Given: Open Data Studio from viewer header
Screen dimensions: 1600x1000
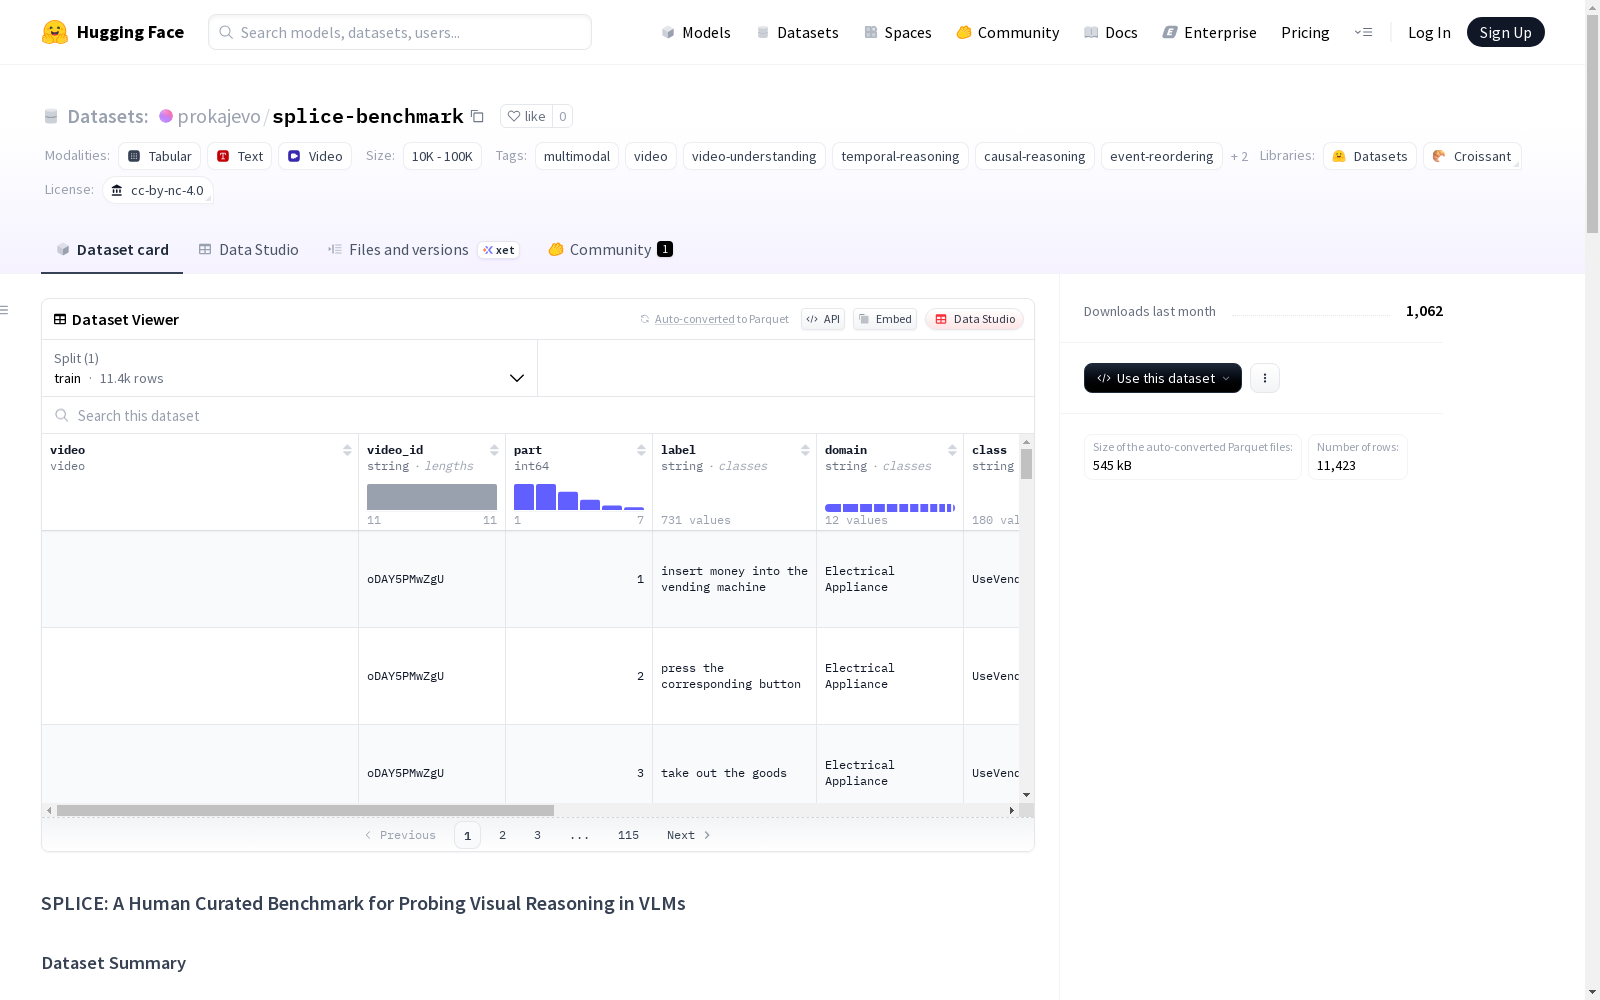Looking at the screenshot, I should (974, 319).
